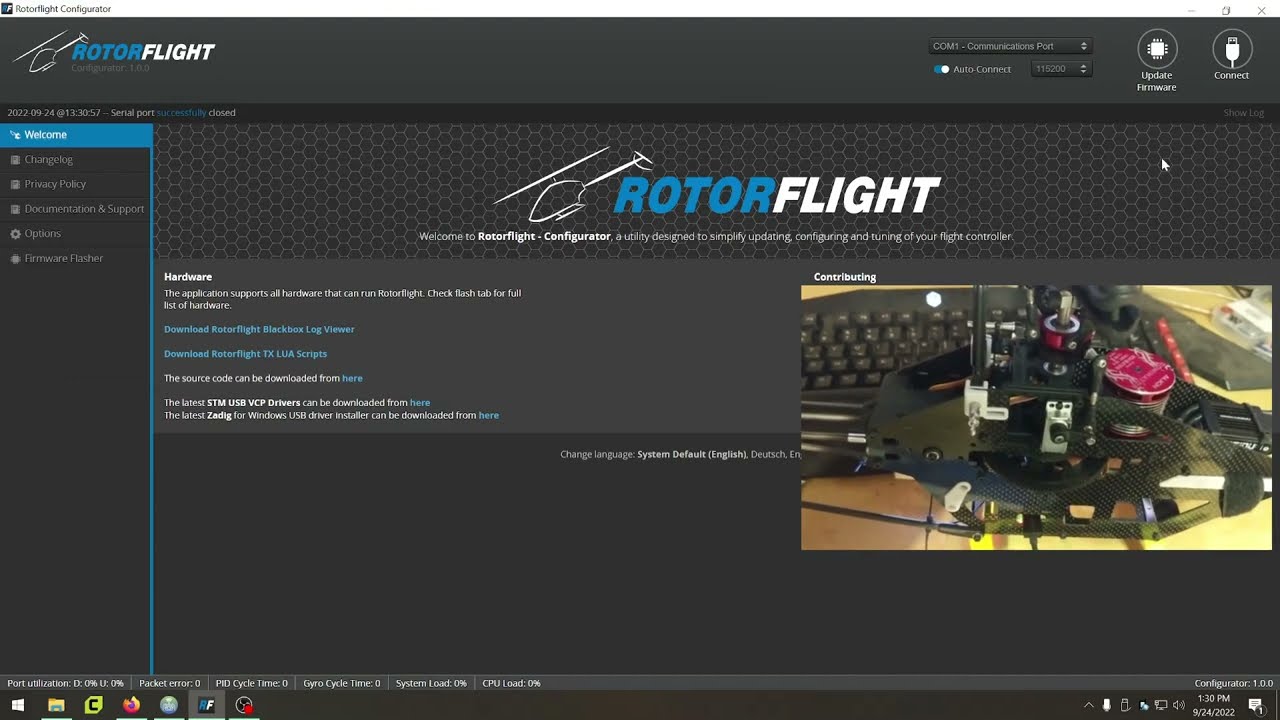Open the Windows Start menu
The width and height of the screenshot is (1280, 720).
(18, 705)
